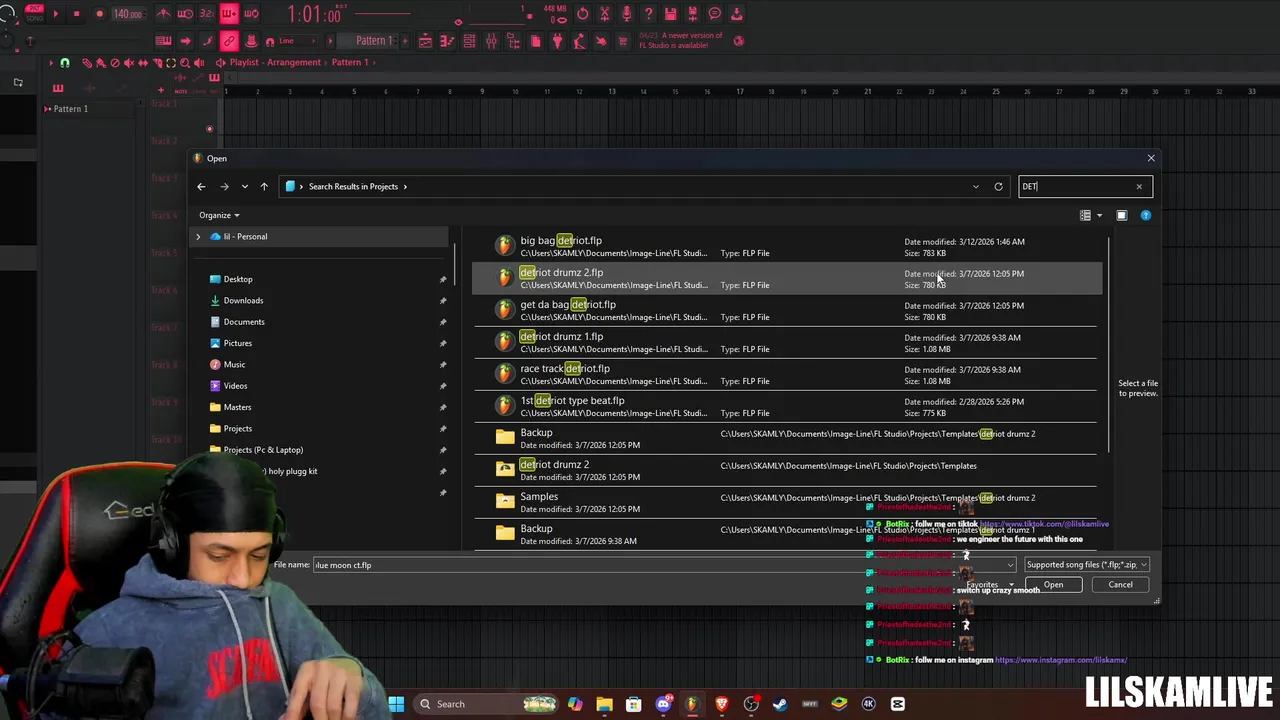Click the Open button

click(1053, 585)
